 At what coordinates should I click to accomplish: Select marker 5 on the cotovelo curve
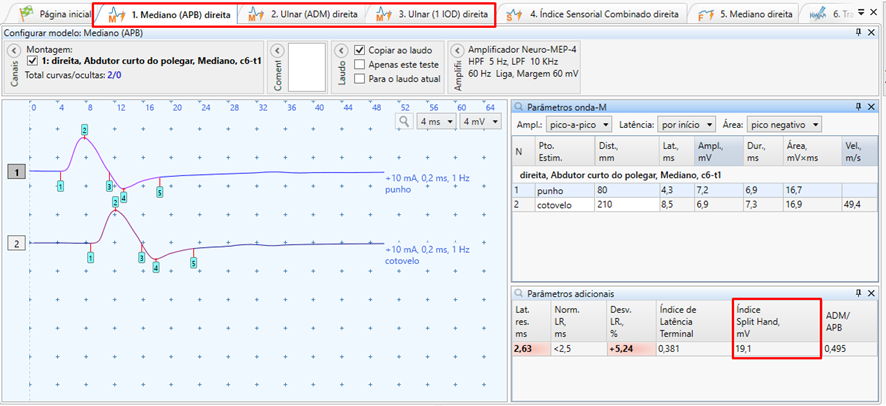tap(193, 263)
